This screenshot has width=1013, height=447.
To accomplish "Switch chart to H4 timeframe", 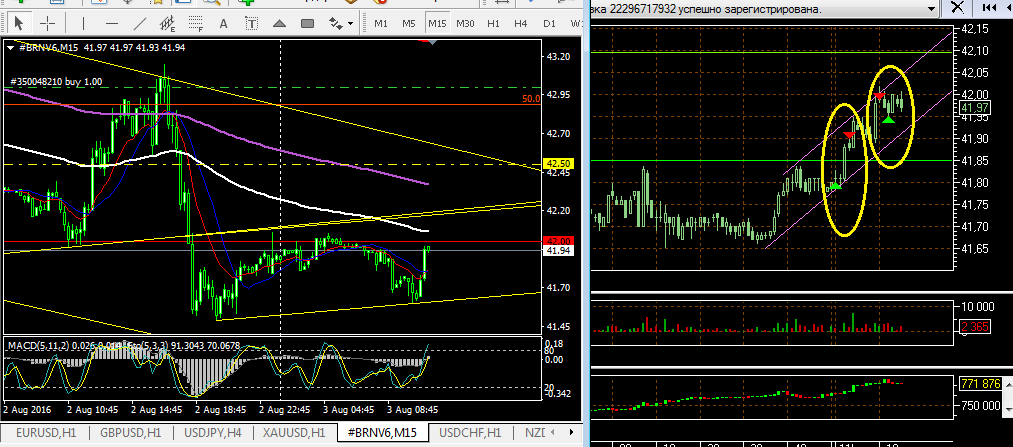I will point(521,24).
